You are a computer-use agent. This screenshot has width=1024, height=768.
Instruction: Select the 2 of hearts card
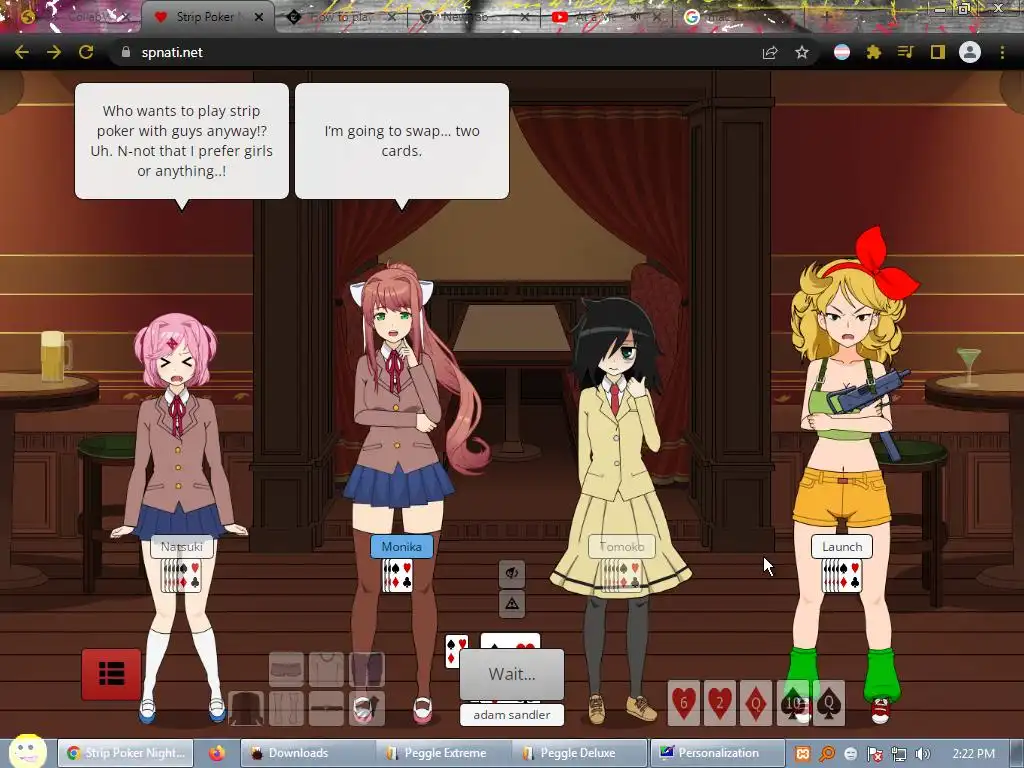720,703
